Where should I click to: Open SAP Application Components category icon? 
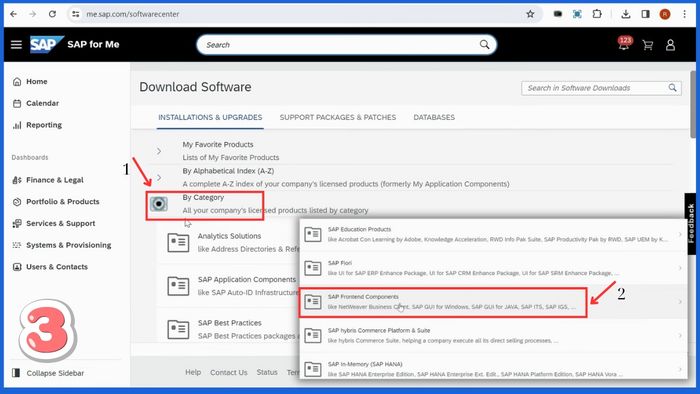[x=178, y=286]
